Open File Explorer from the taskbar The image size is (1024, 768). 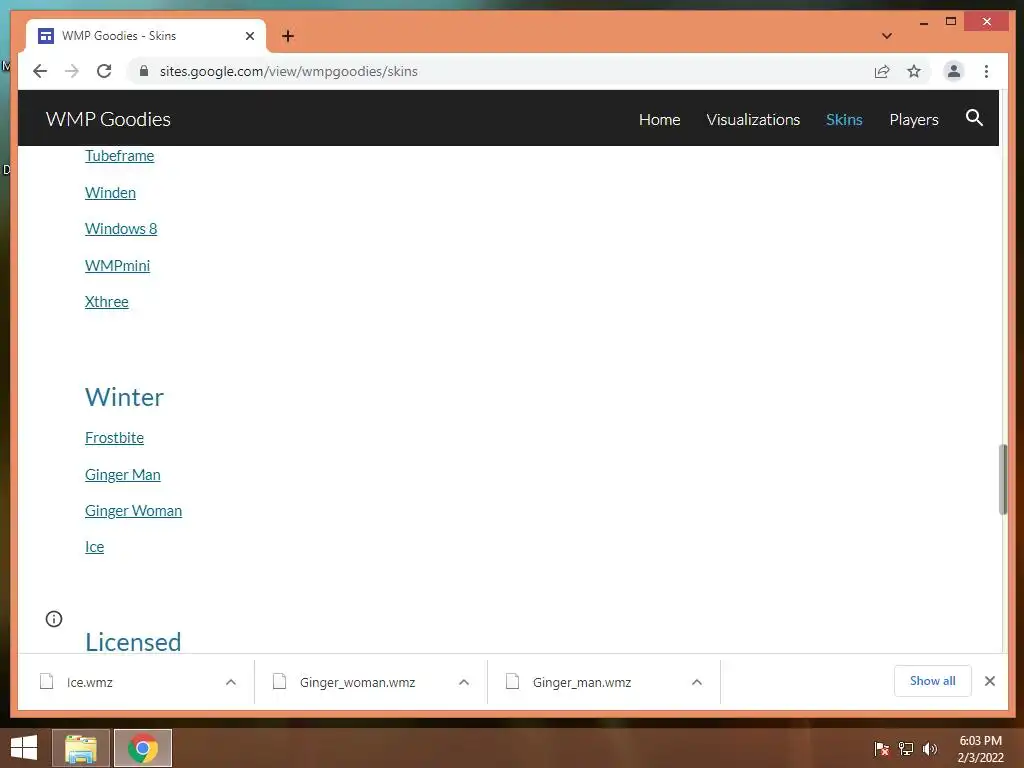(80, 748)
